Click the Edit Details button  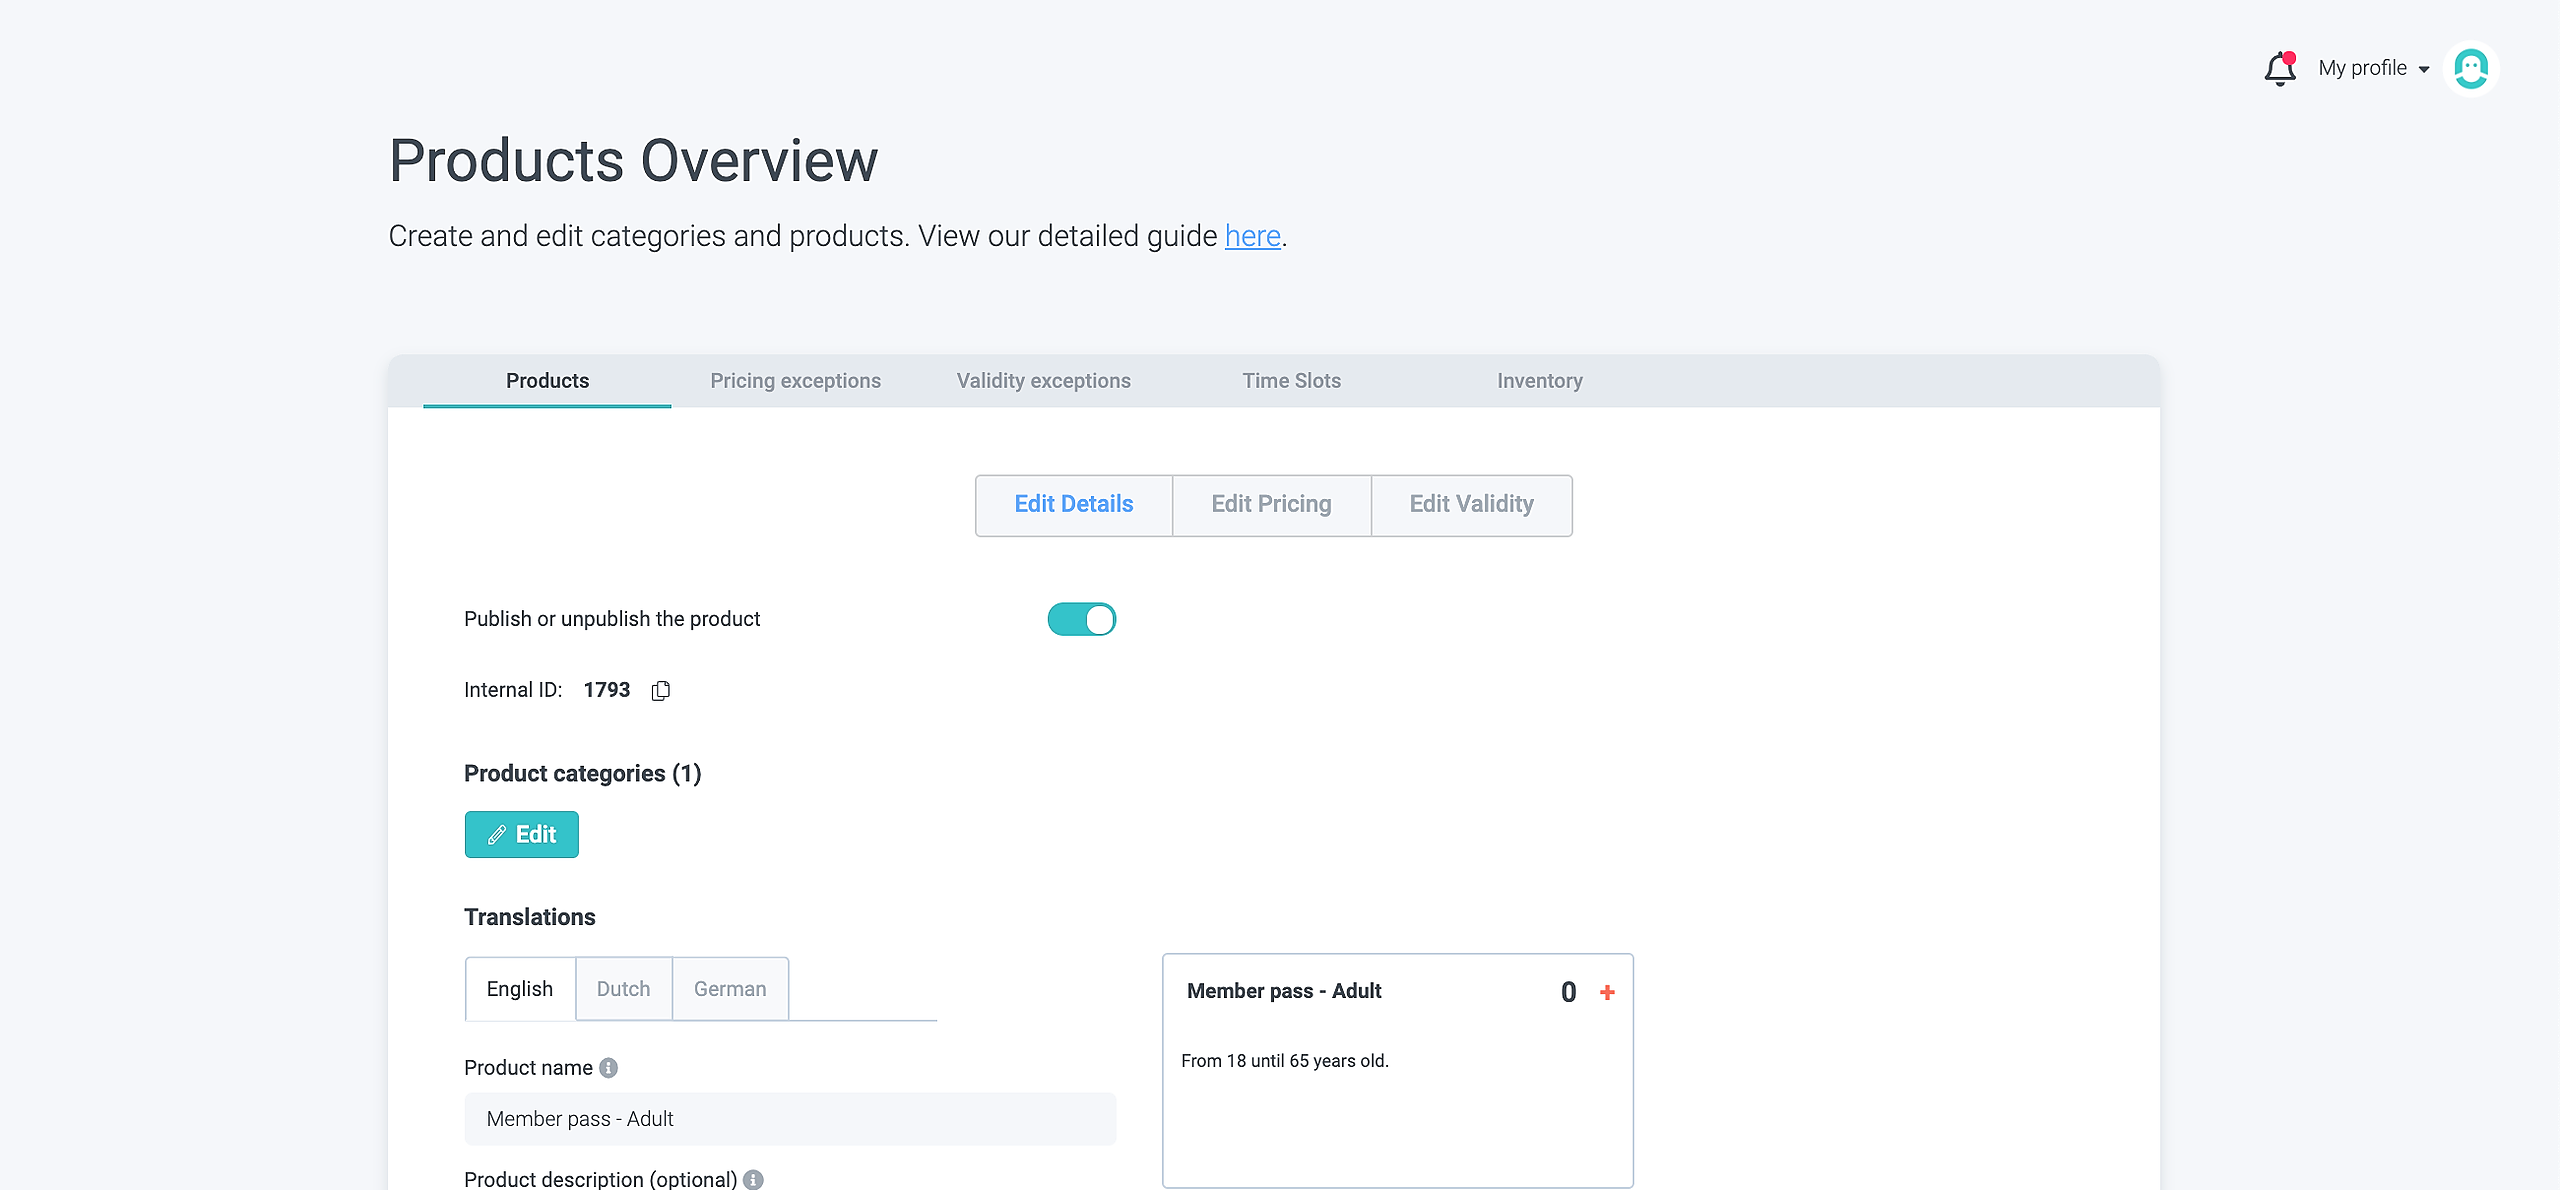point(1073,504)
